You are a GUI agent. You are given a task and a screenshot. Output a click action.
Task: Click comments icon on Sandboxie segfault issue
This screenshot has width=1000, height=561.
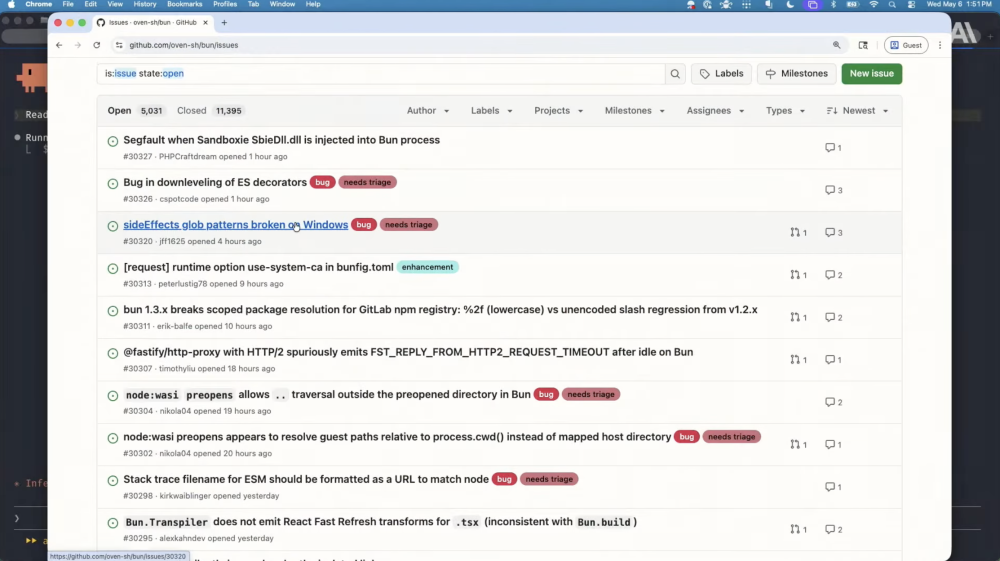pyautogui.click(x=833, y=148)
